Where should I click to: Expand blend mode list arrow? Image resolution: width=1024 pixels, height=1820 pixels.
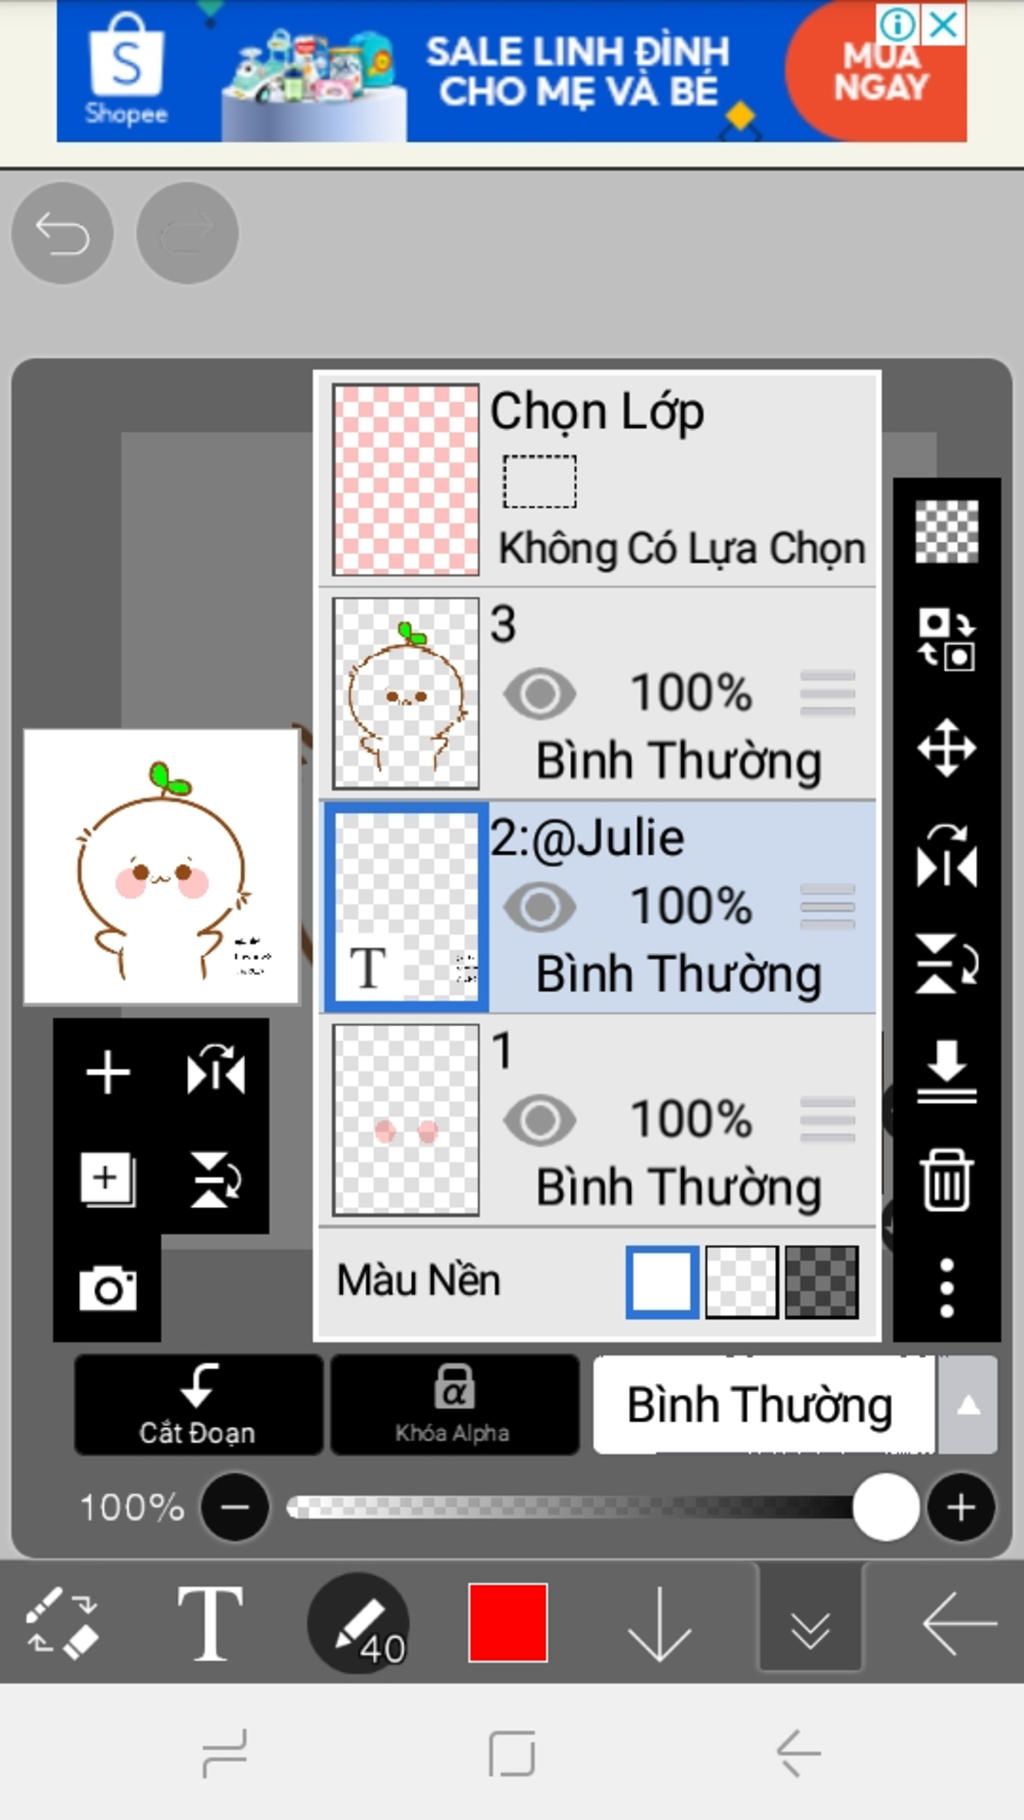click(x=967, y=1405)
